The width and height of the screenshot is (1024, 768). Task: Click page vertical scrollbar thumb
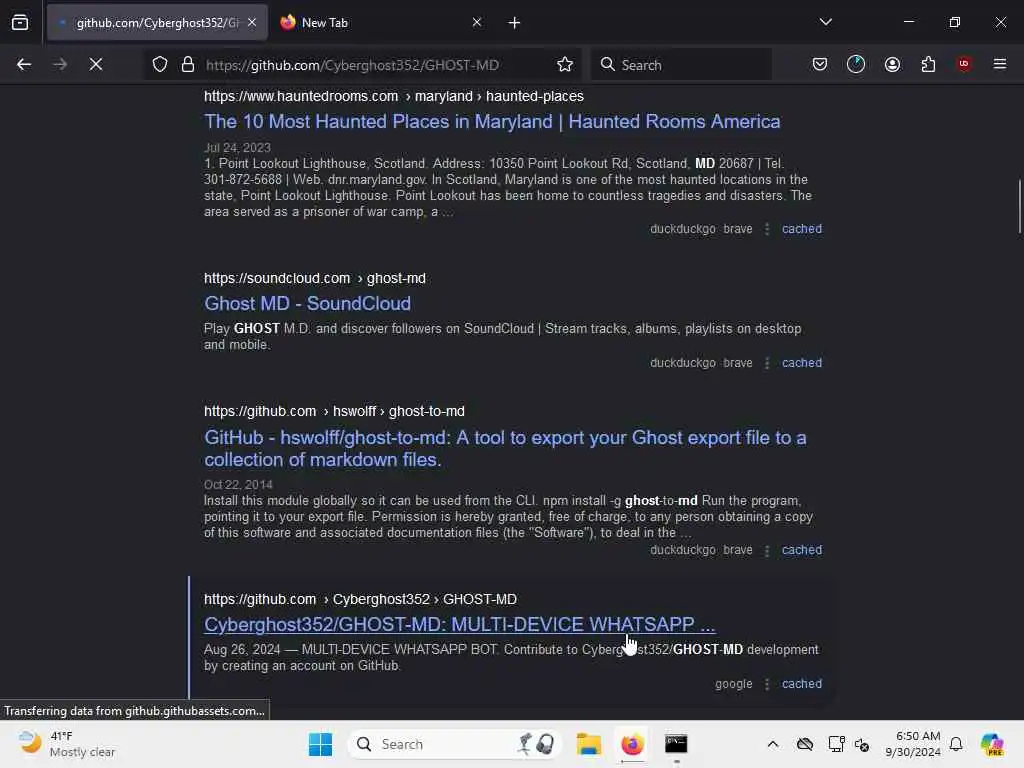1019,206
